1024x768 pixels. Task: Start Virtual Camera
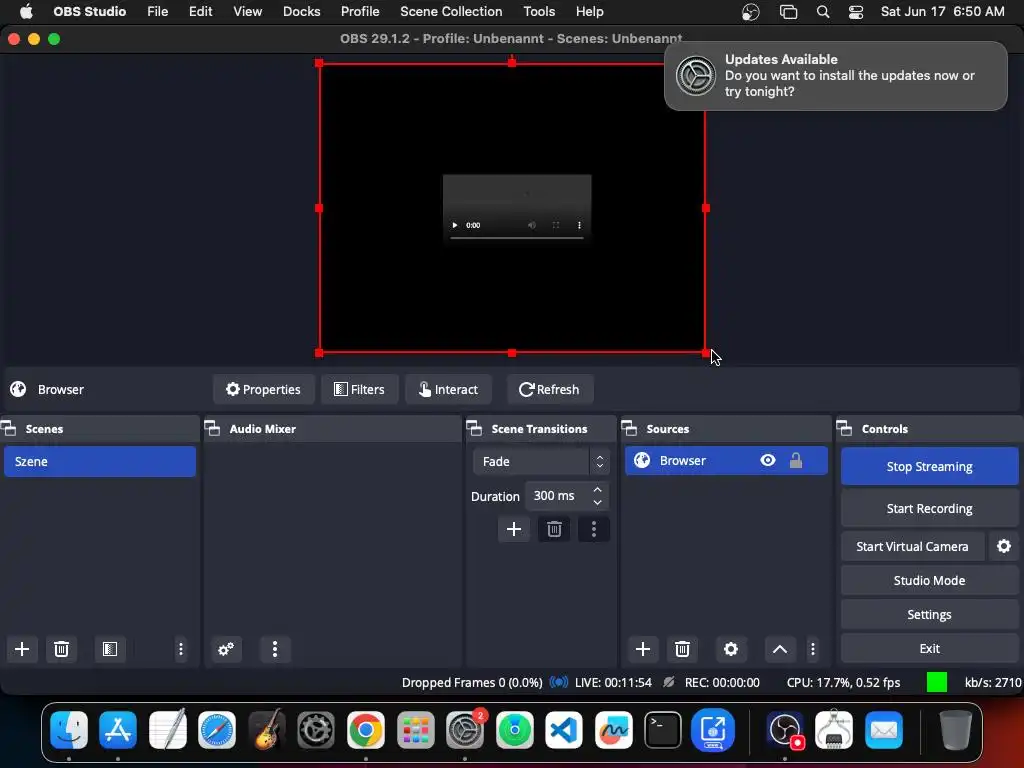[912, 546]
